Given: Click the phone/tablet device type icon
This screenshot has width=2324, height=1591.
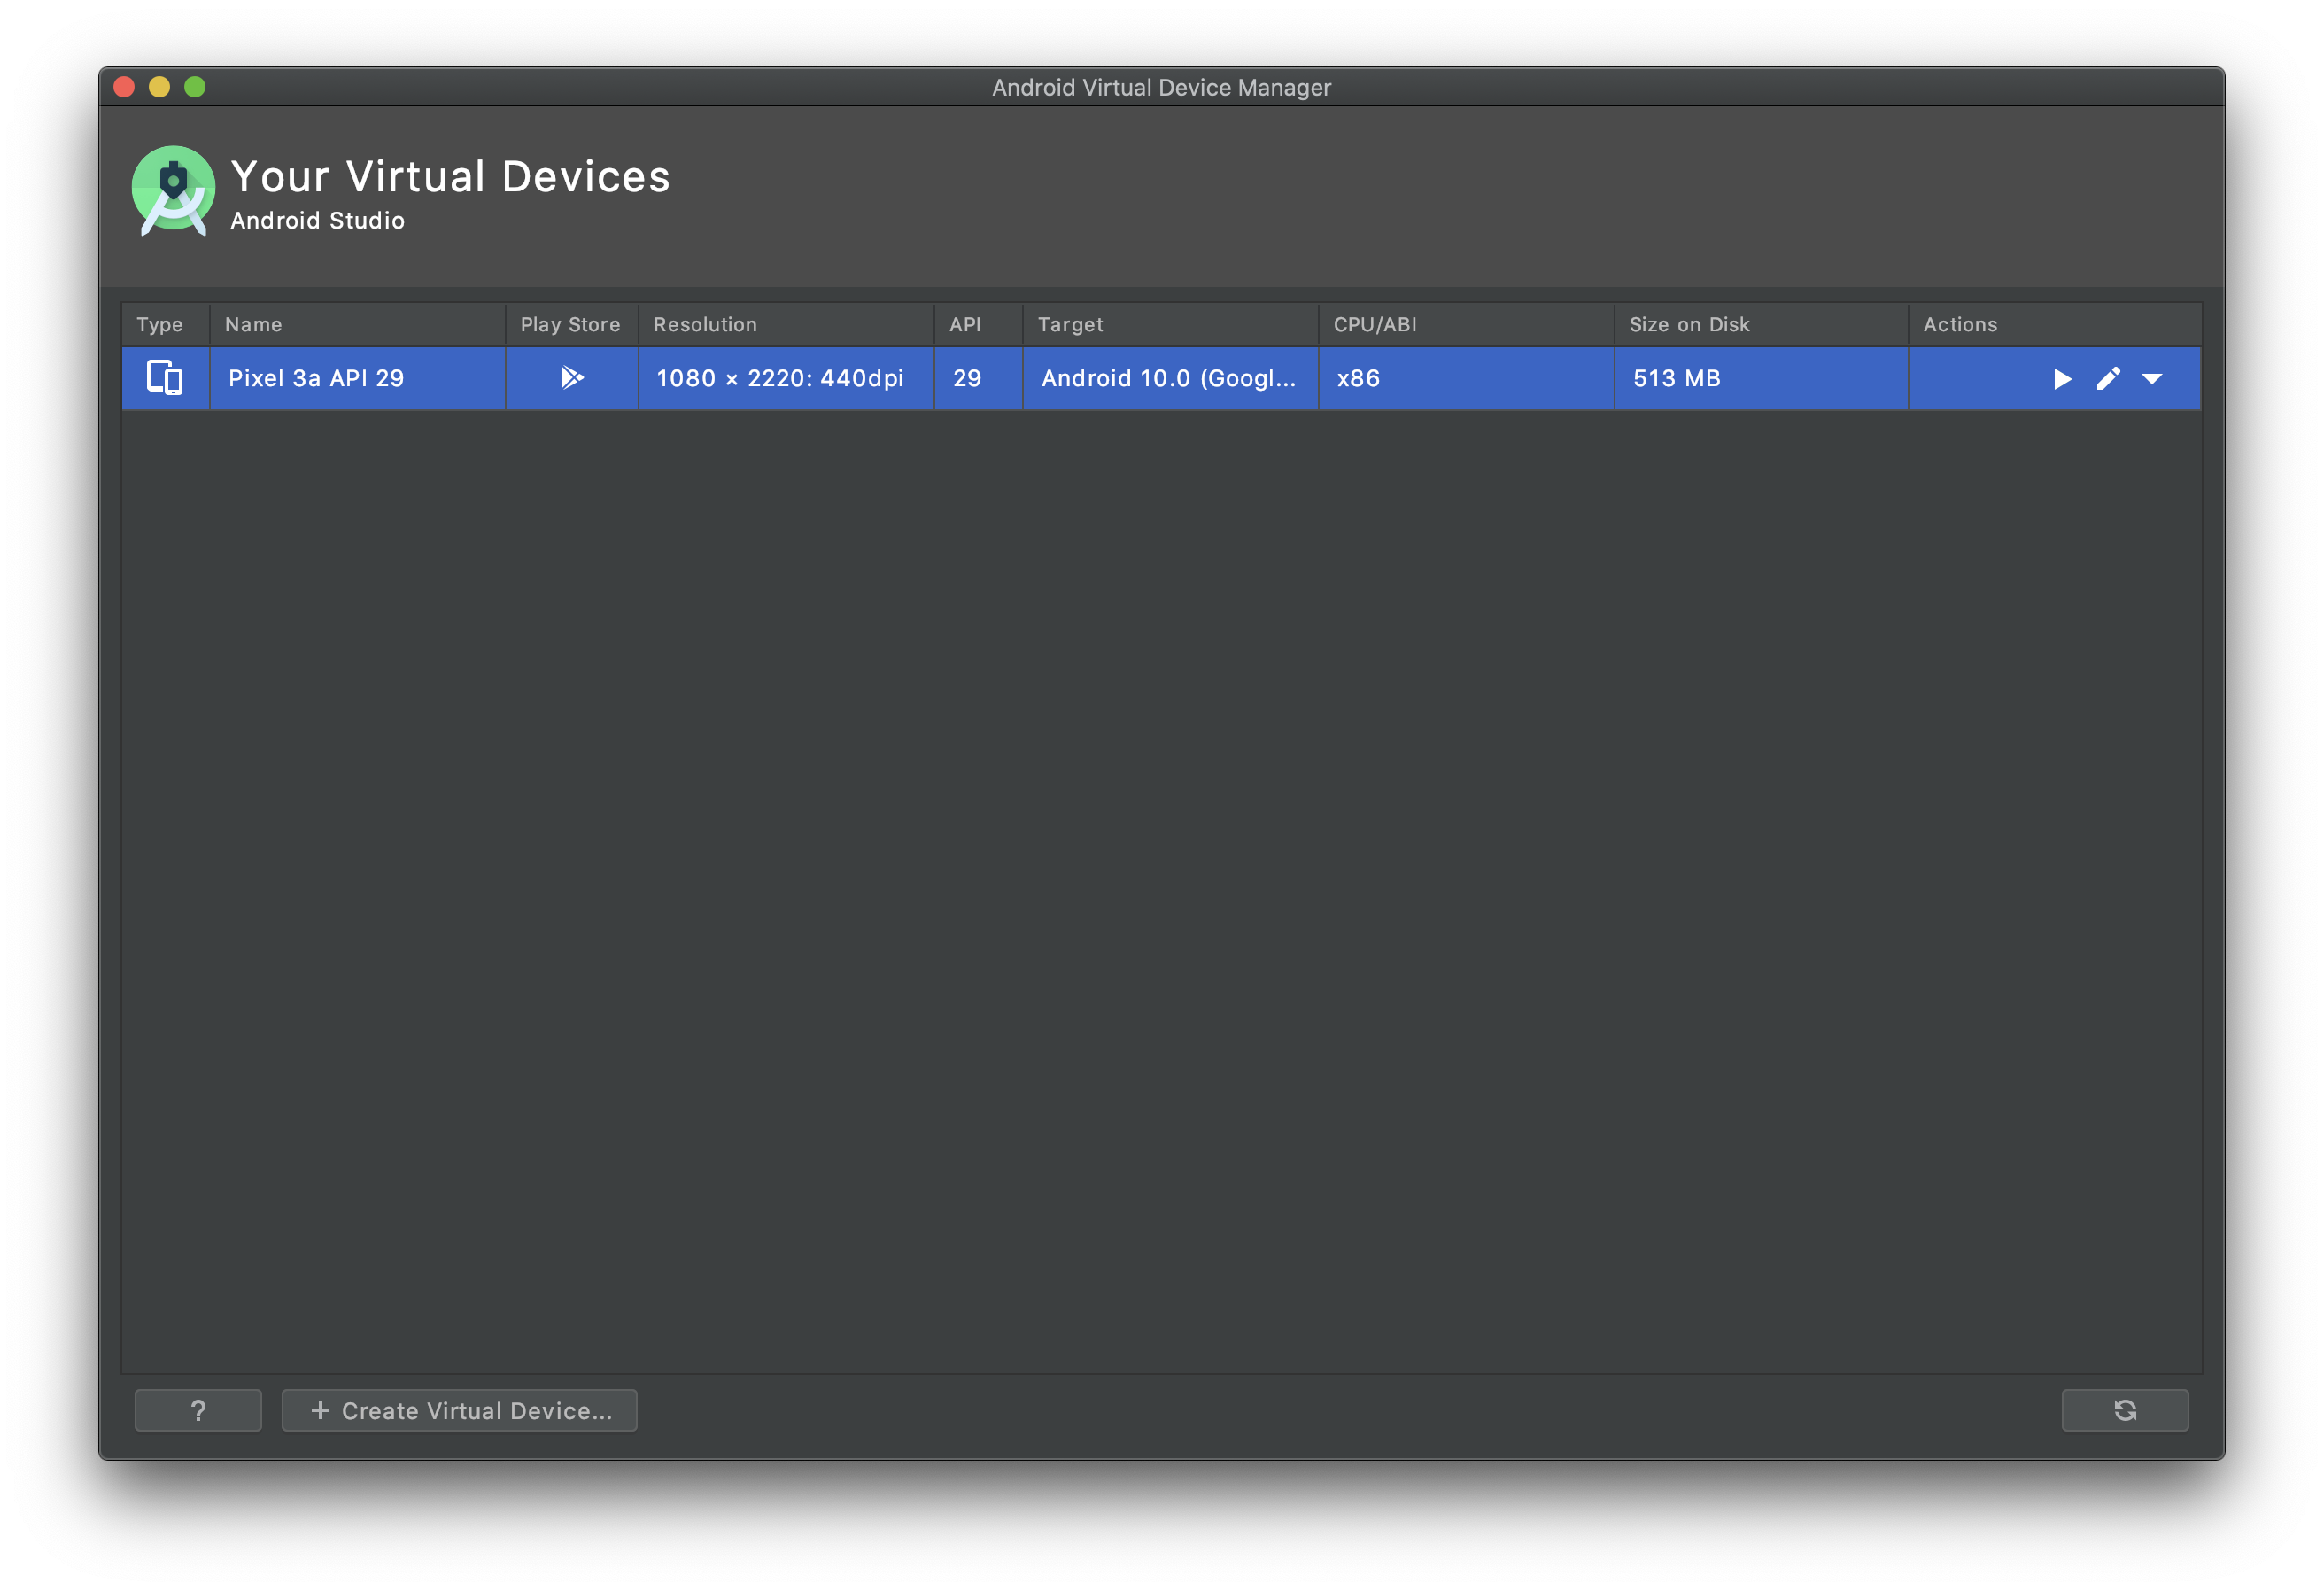Looking at the screenshot, I should tap(165, 378).
